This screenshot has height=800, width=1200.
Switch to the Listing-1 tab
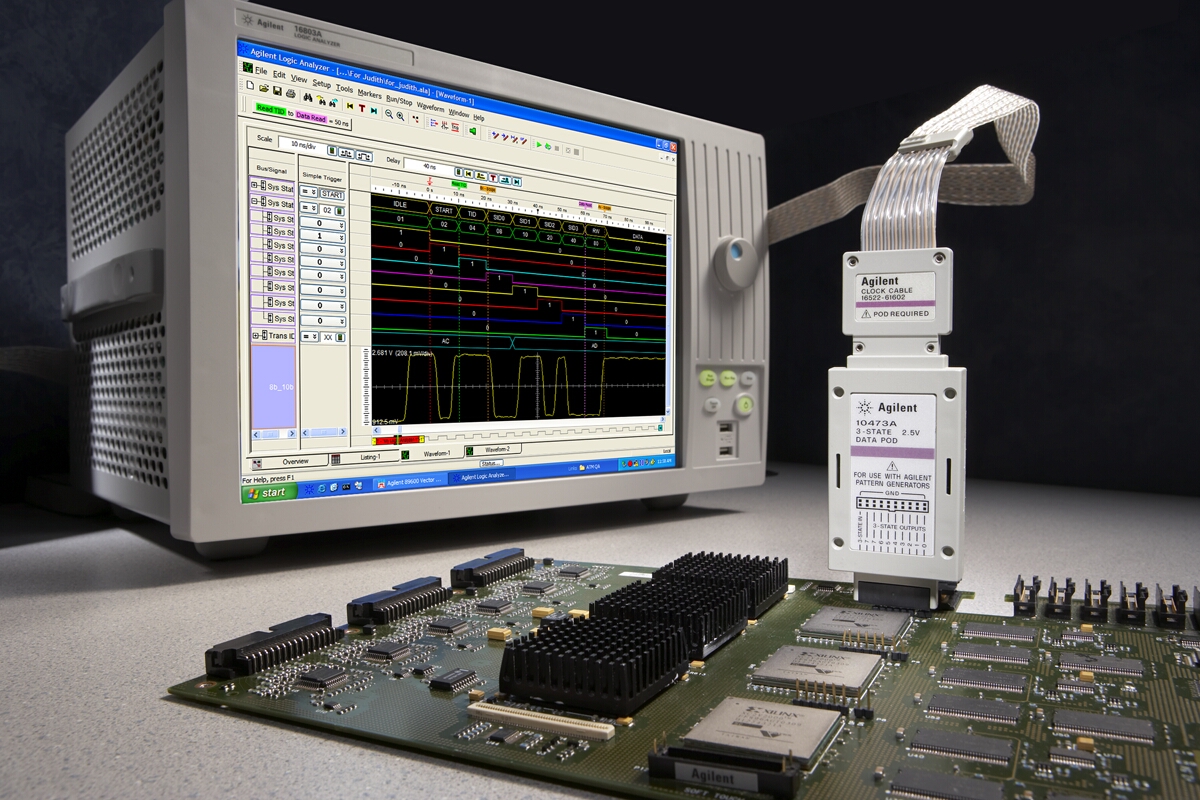364,458
